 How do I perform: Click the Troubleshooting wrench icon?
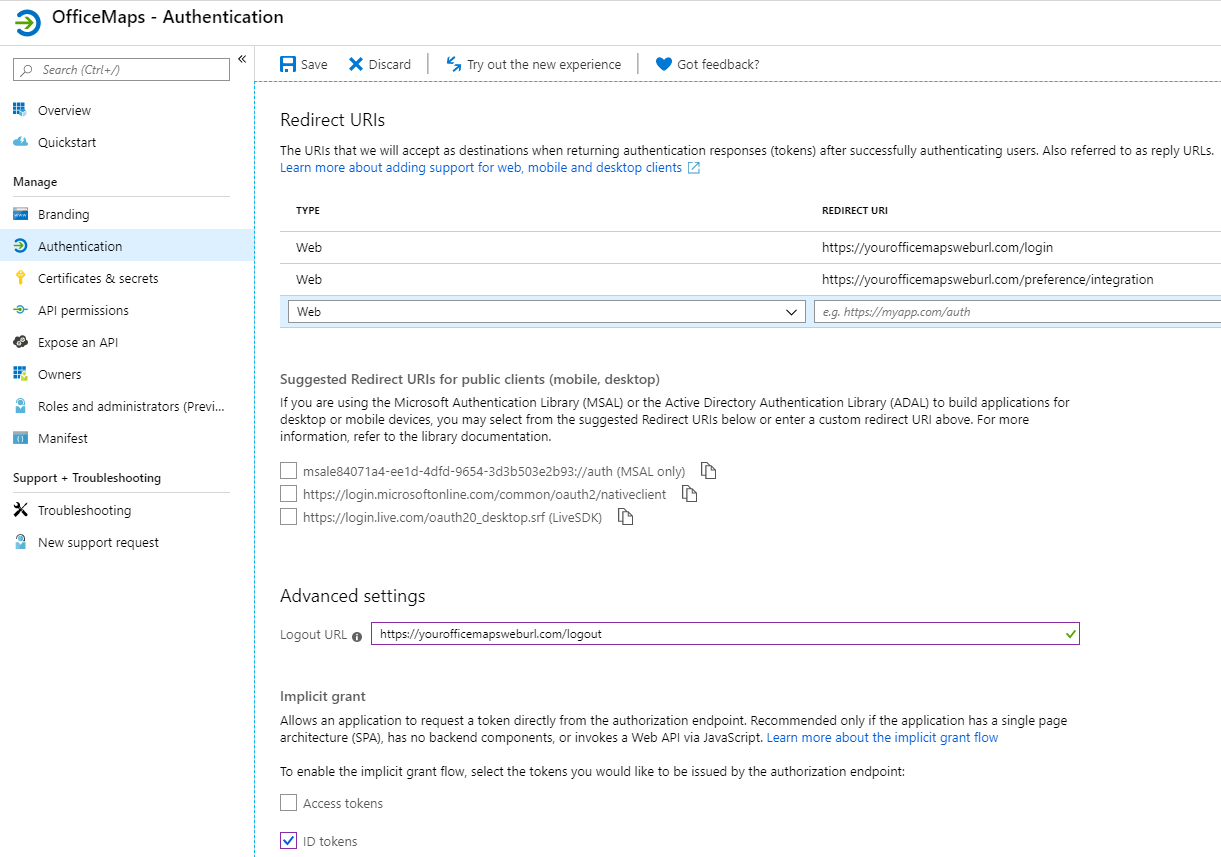20,510
